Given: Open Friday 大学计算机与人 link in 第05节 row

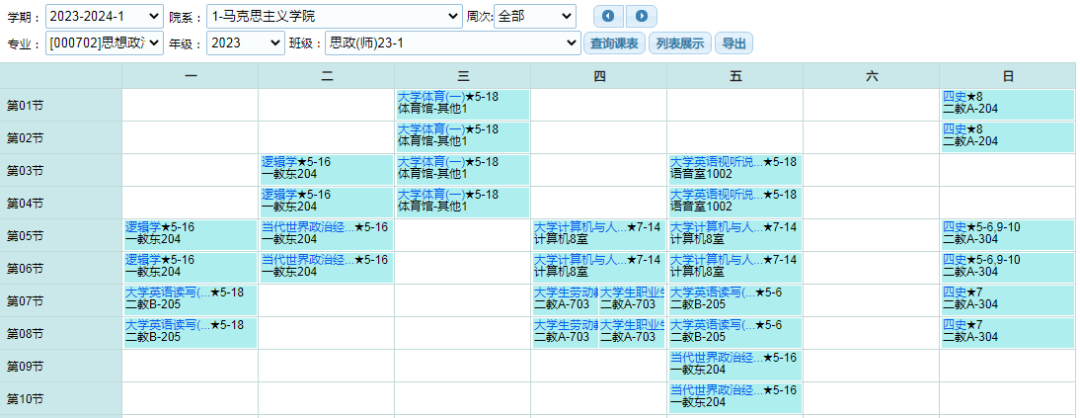Looking at the screenshot, I should tap(716, 227).
